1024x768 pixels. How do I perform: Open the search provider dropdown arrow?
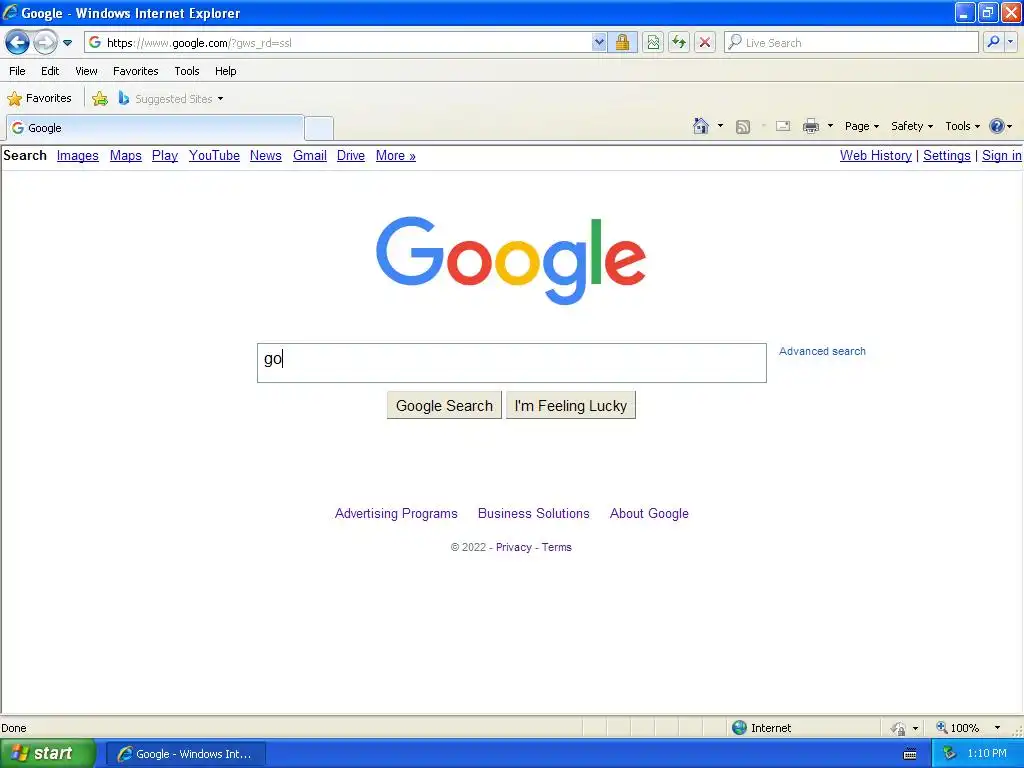pos(1010,43)
